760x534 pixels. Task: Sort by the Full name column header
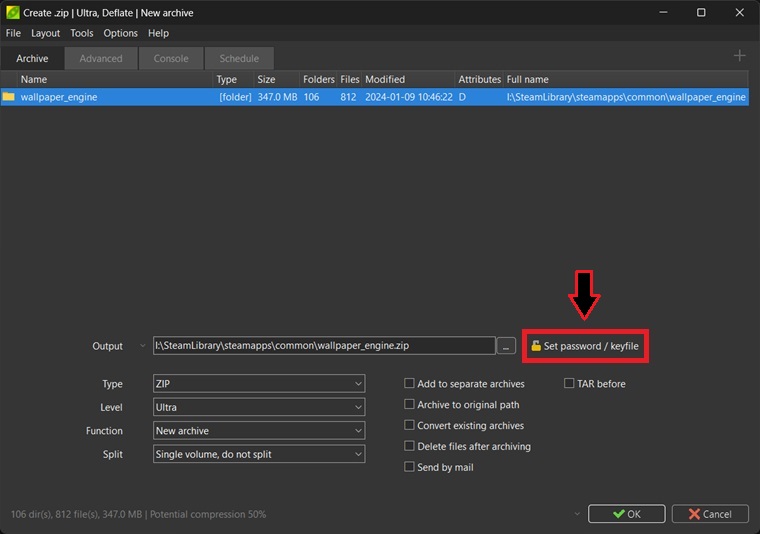[626, 79]
